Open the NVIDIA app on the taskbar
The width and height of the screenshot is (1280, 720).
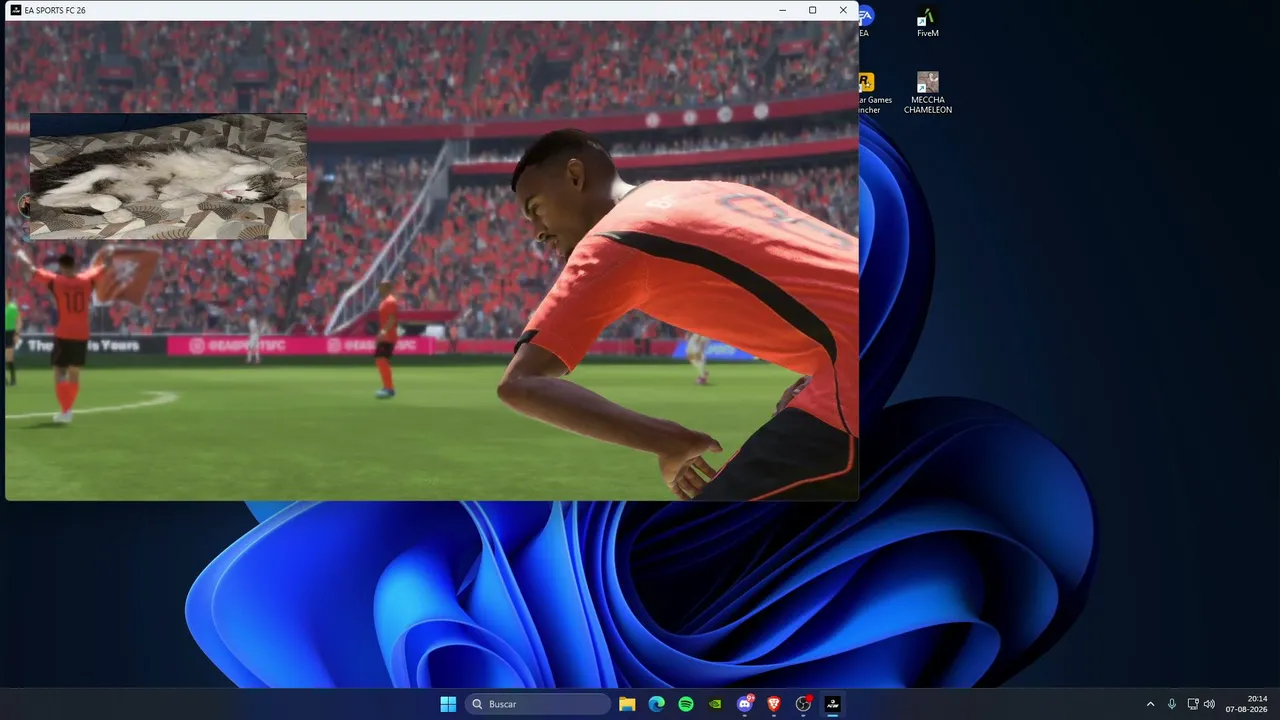pyautogui.click(x=715, y=704)
